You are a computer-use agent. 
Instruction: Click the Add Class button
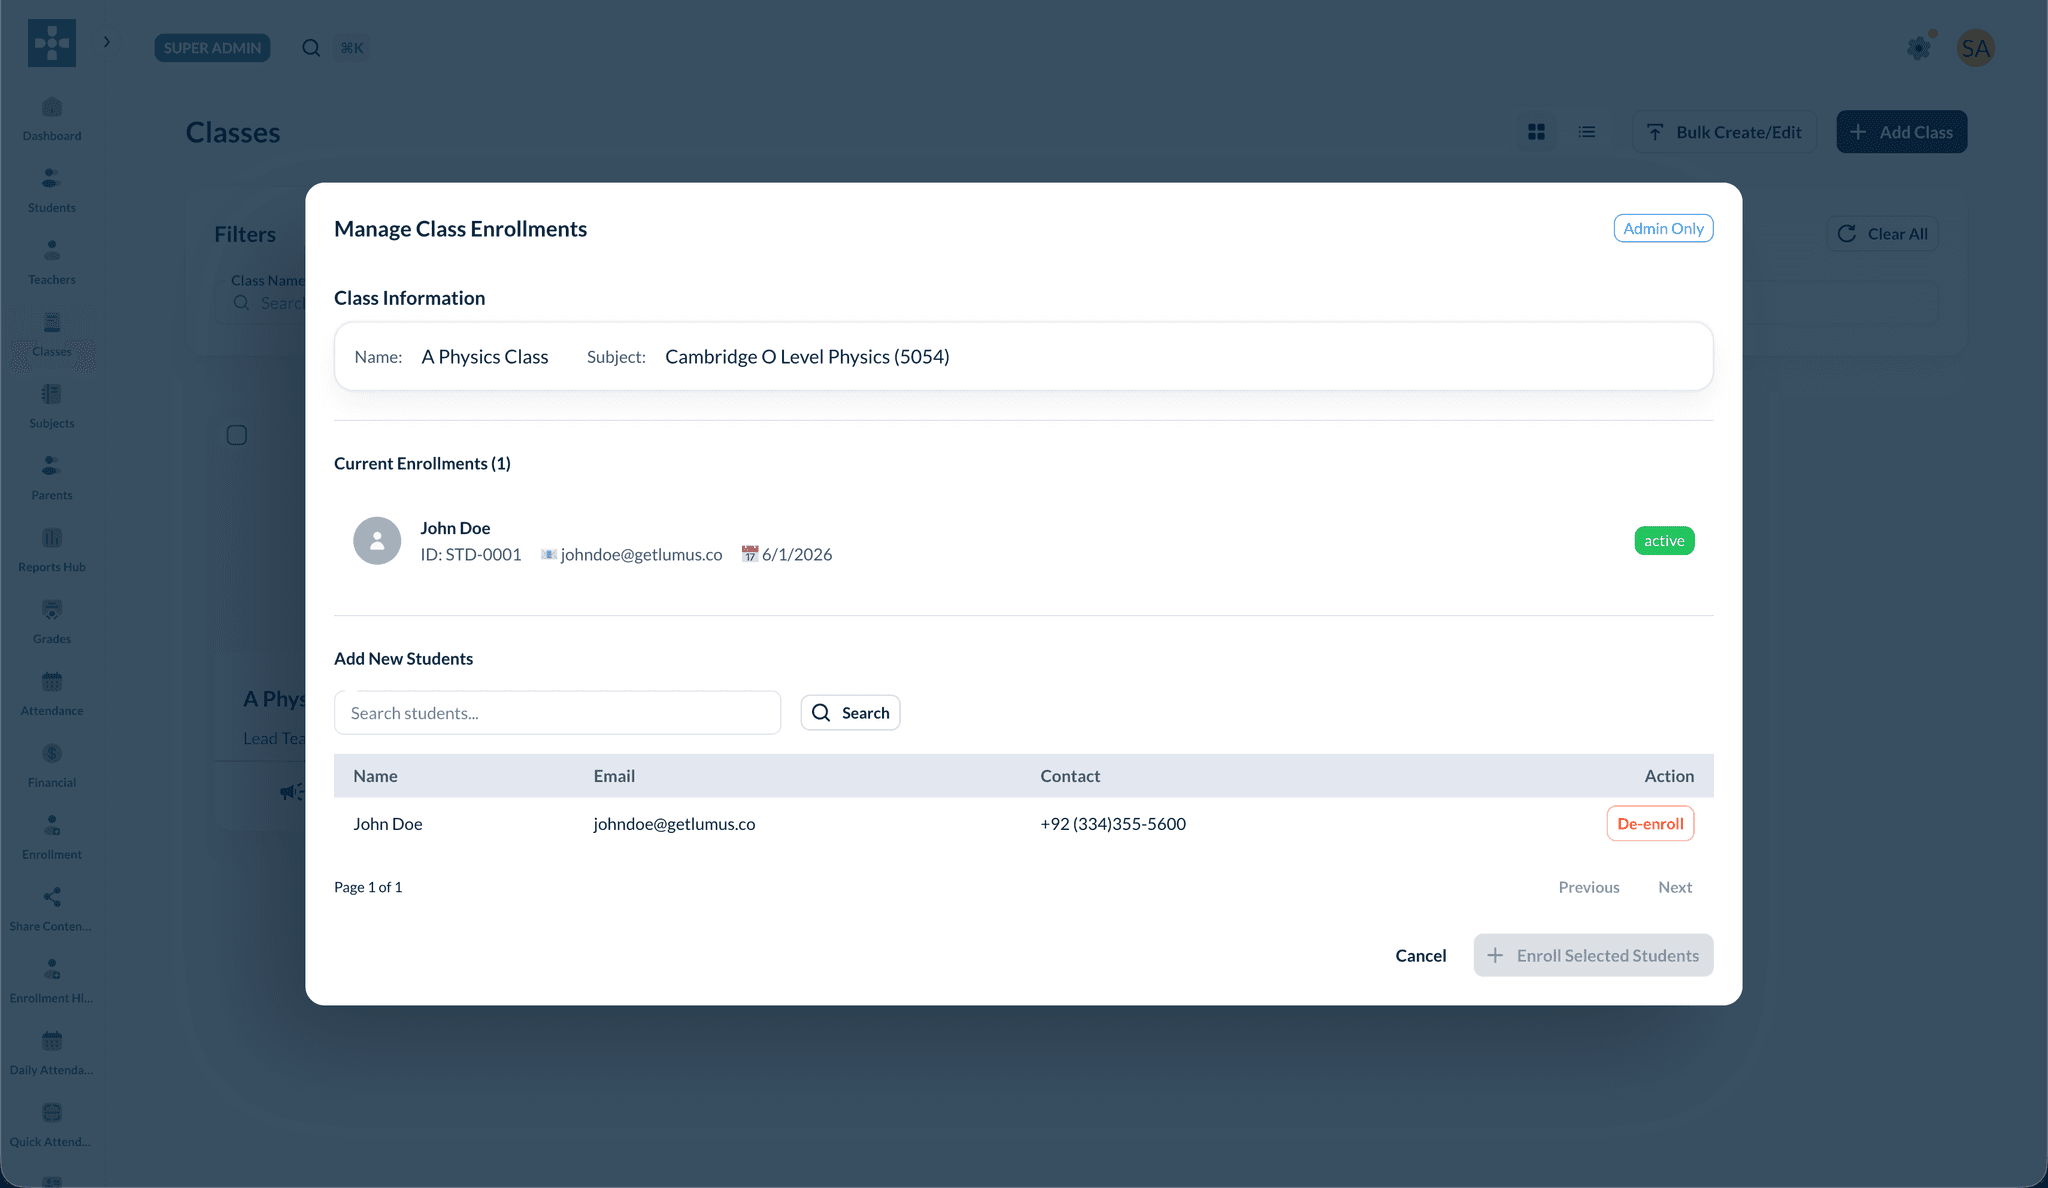click(1901, 132)
